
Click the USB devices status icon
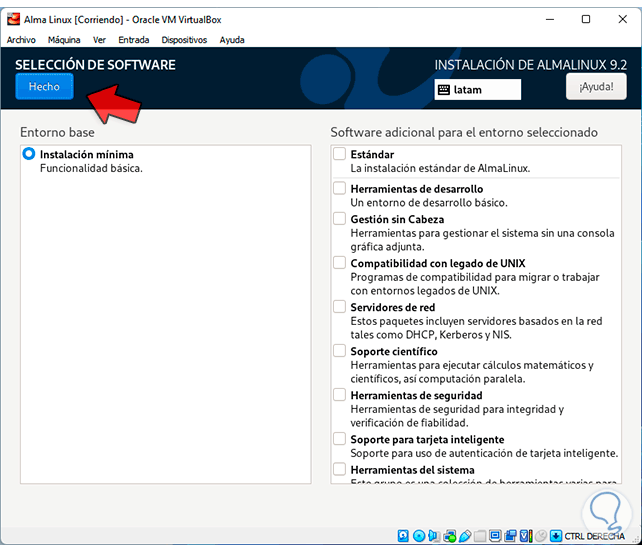pos(465,536)
